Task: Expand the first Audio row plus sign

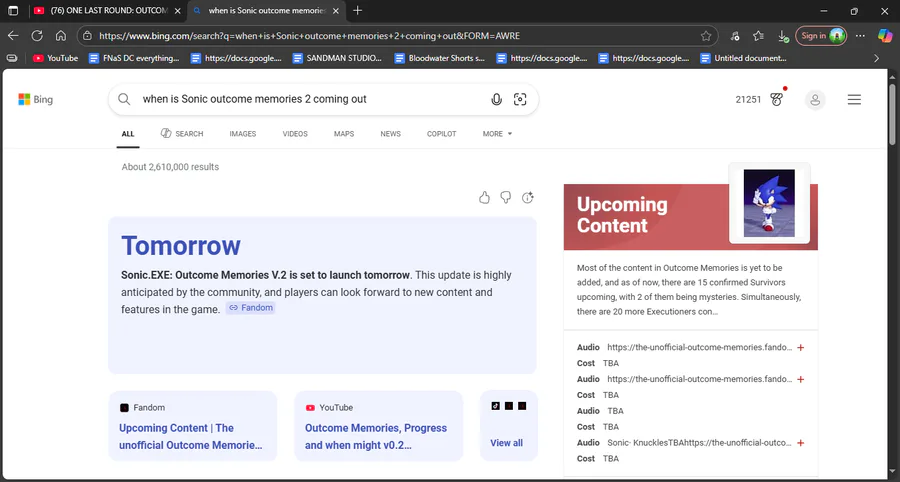Action: (x=801, y=348)
